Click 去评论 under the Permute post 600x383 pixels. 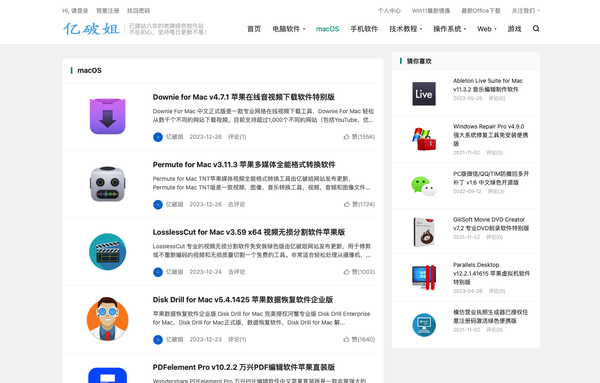pos(236,204)
